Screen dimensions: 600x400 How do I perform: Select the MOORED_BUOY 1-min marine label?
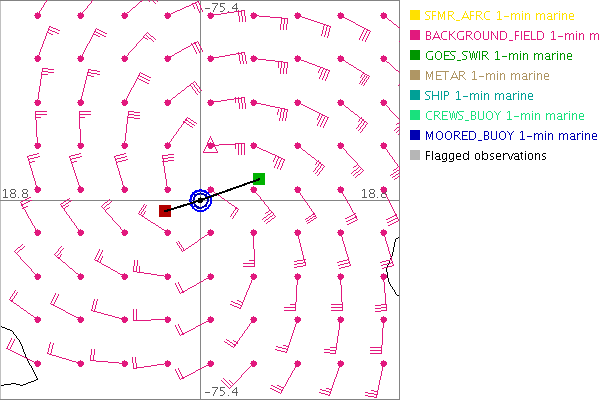[x=510, y=135]
